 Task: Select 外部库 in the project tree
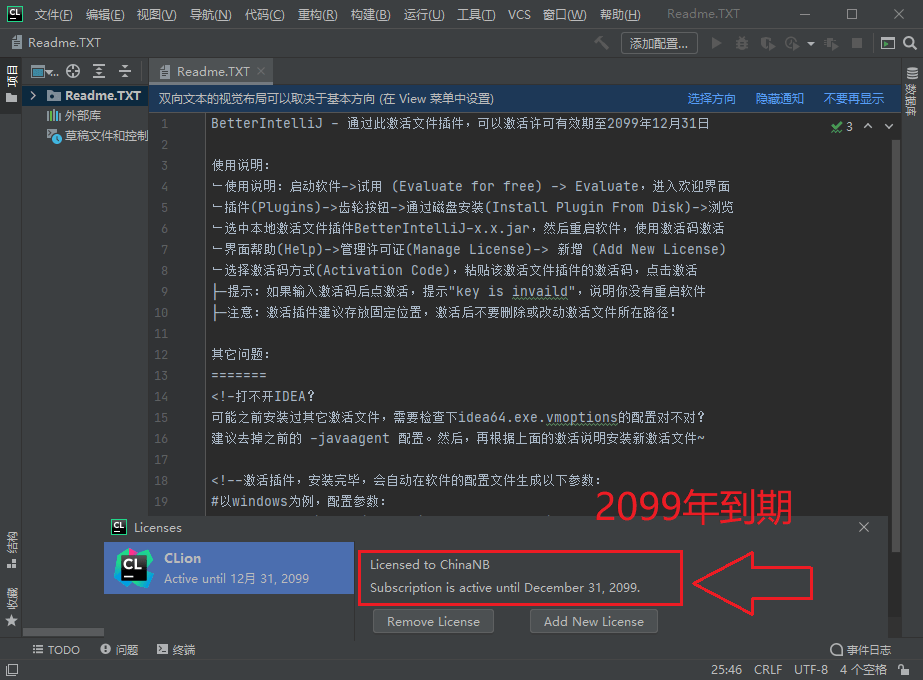click(74, 115)
